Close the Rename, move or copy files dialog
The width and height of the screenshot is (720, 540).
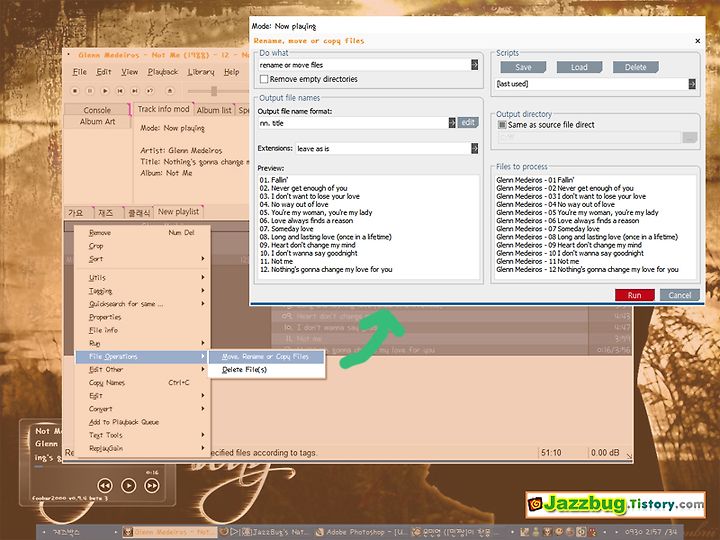(x=698, y=41)
